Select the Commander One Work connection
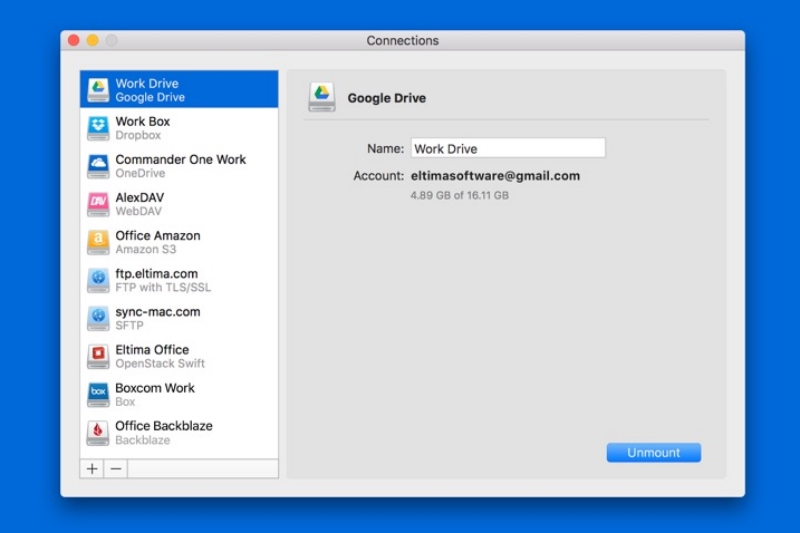This screenshot has height=533, width=800. tap(179, 166)
